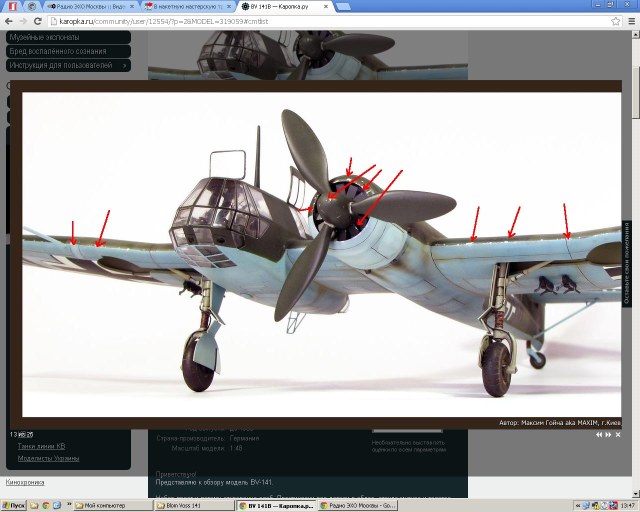The image size is (640, 512).
Task: Click the browser Forward arrow button
Action: point(23,20)
